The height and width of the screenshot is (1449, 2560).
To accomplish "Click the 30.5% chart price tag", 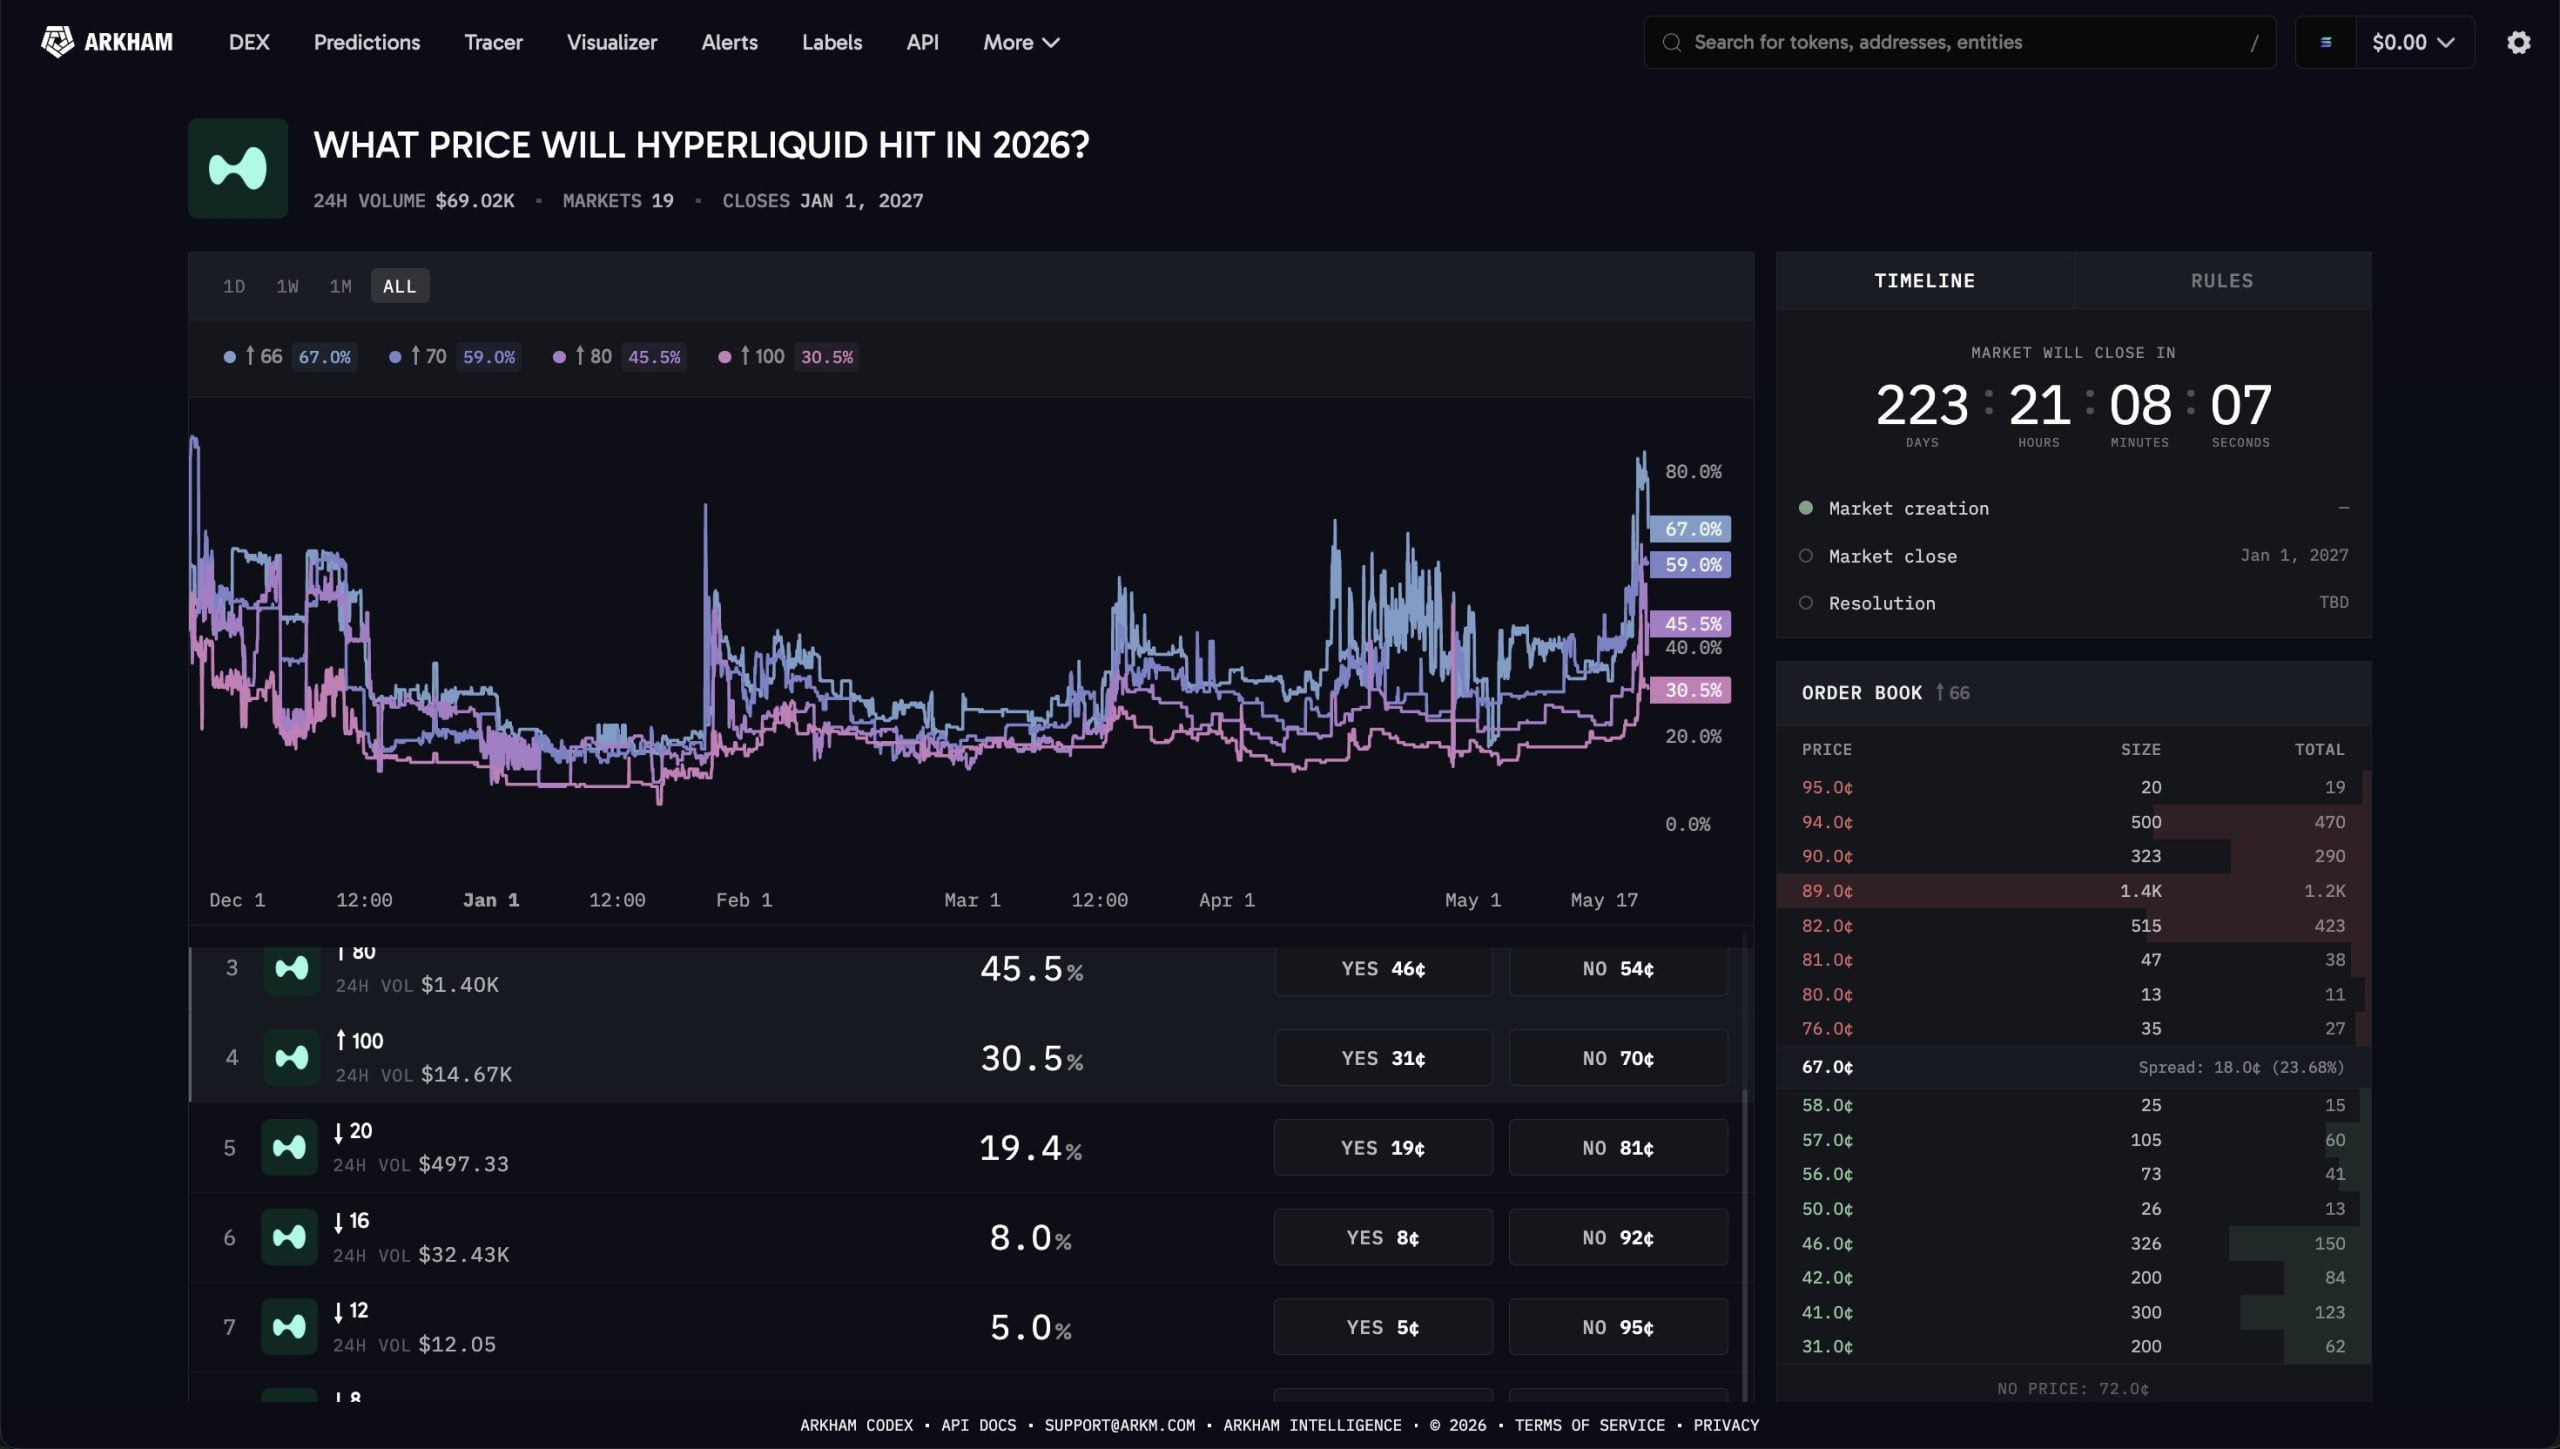I will click(1691, 690).
